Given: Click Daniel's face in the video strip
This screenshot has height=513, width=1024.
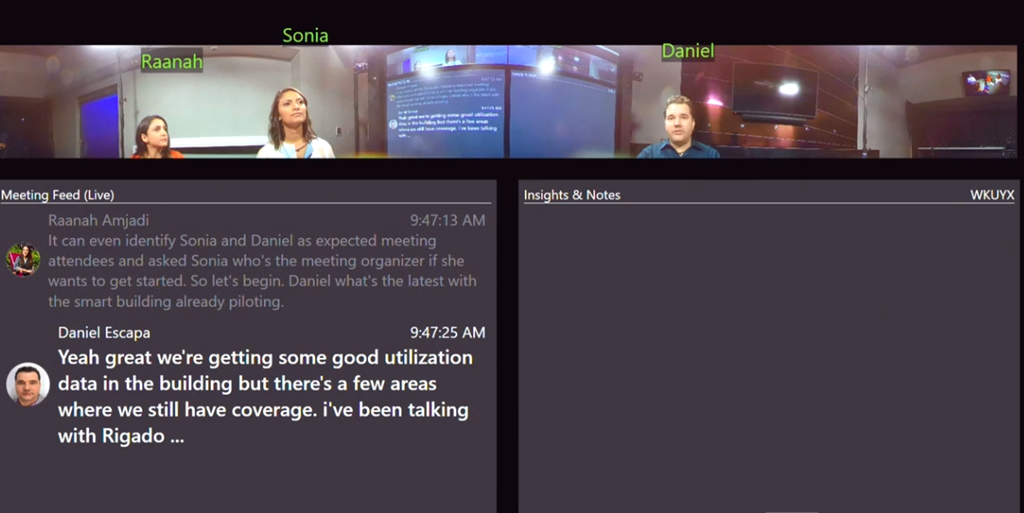Looking at the screenshot, I should 679,120.
